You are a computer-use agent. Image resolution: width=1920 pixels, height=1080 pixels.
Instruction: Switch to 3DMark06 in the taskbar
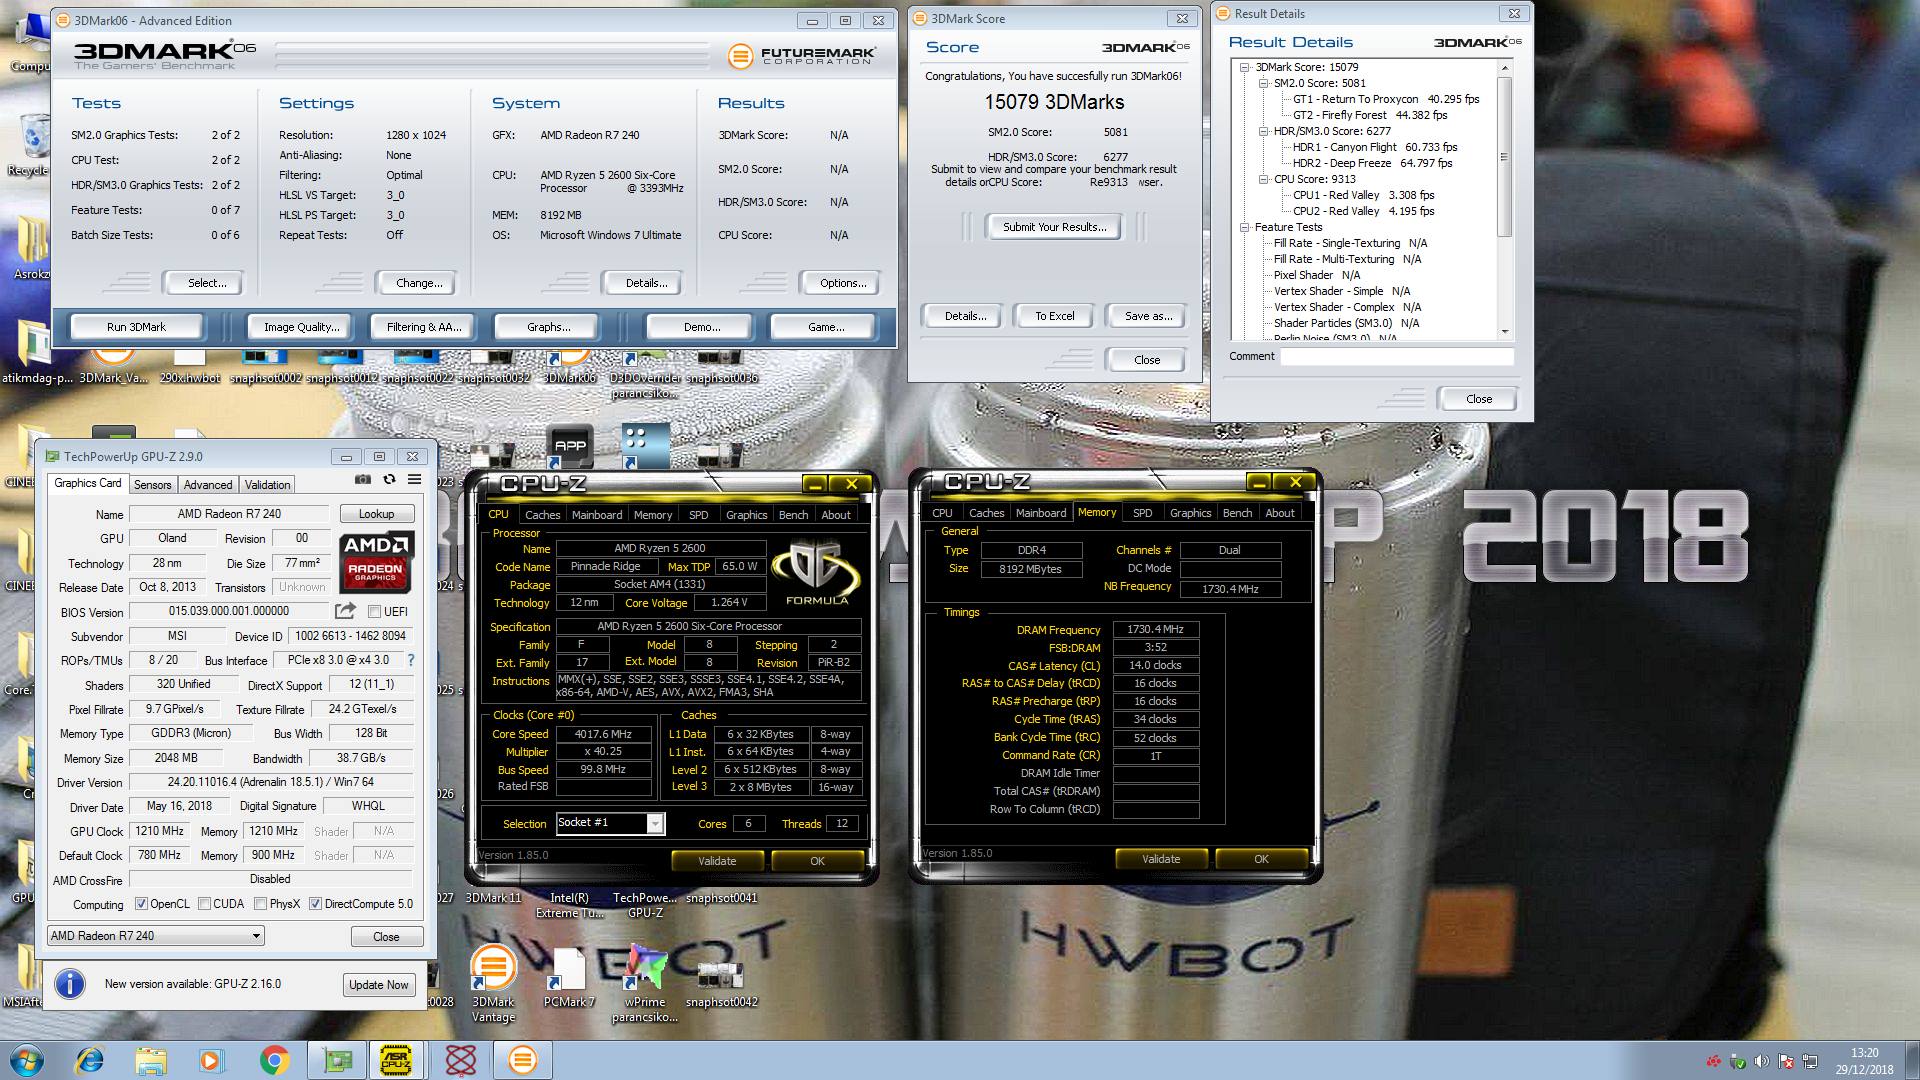click(522, 1060)
